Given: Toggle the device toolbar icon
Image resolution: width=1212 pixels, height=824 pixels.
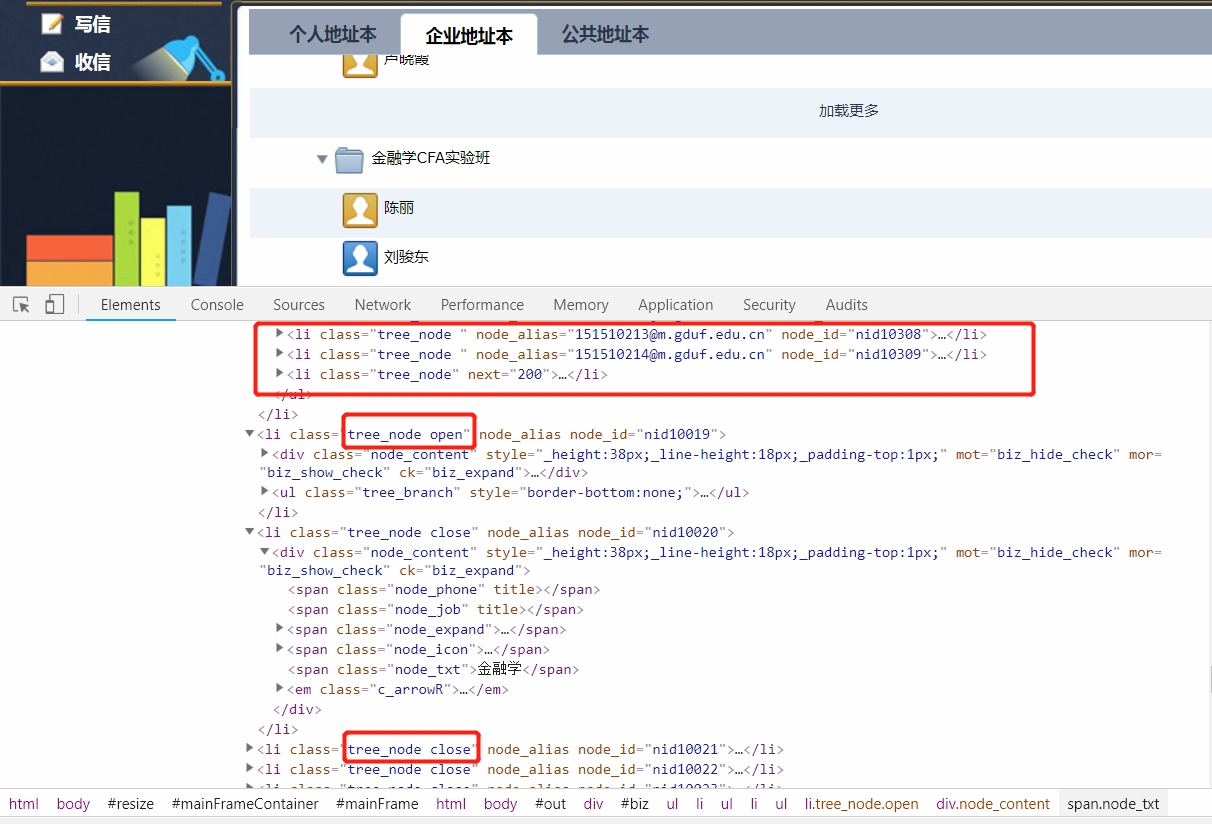Looking at the screenshot, I should [55, 305].
